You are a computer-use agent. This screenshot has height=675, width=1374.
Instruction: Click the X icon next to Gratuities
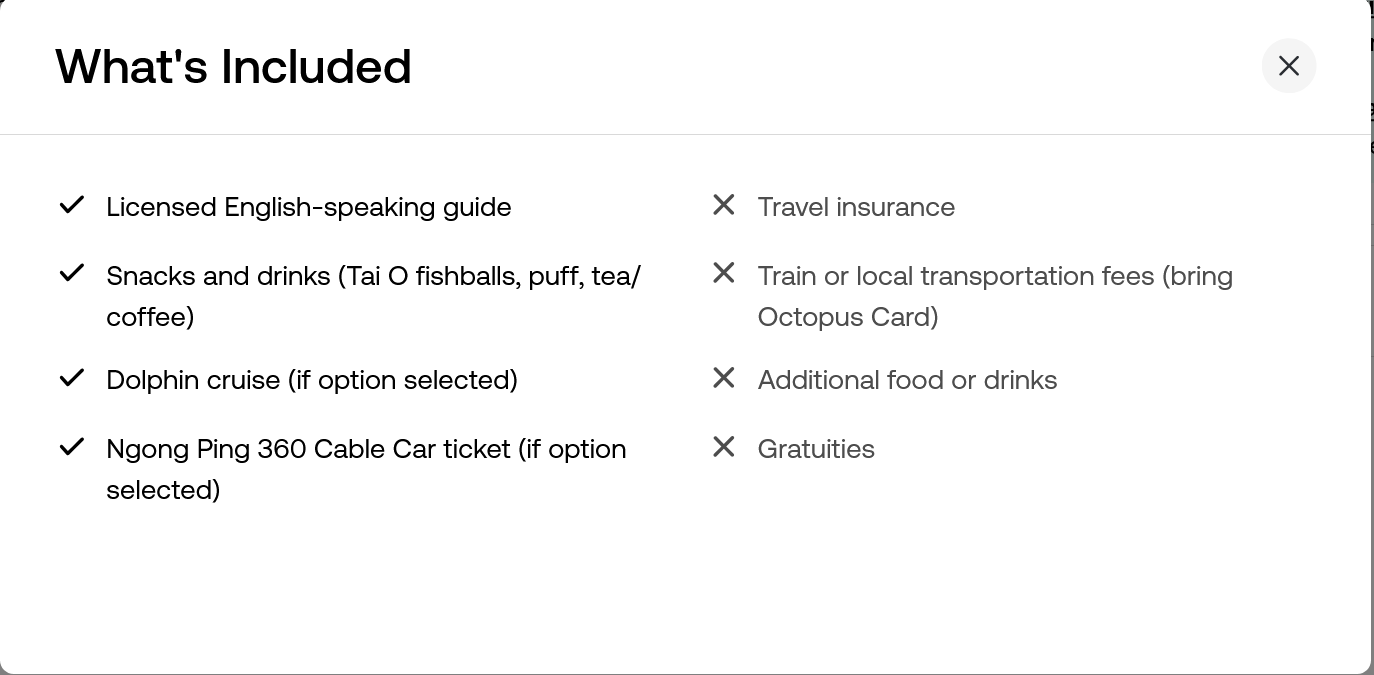pos(724,447)
